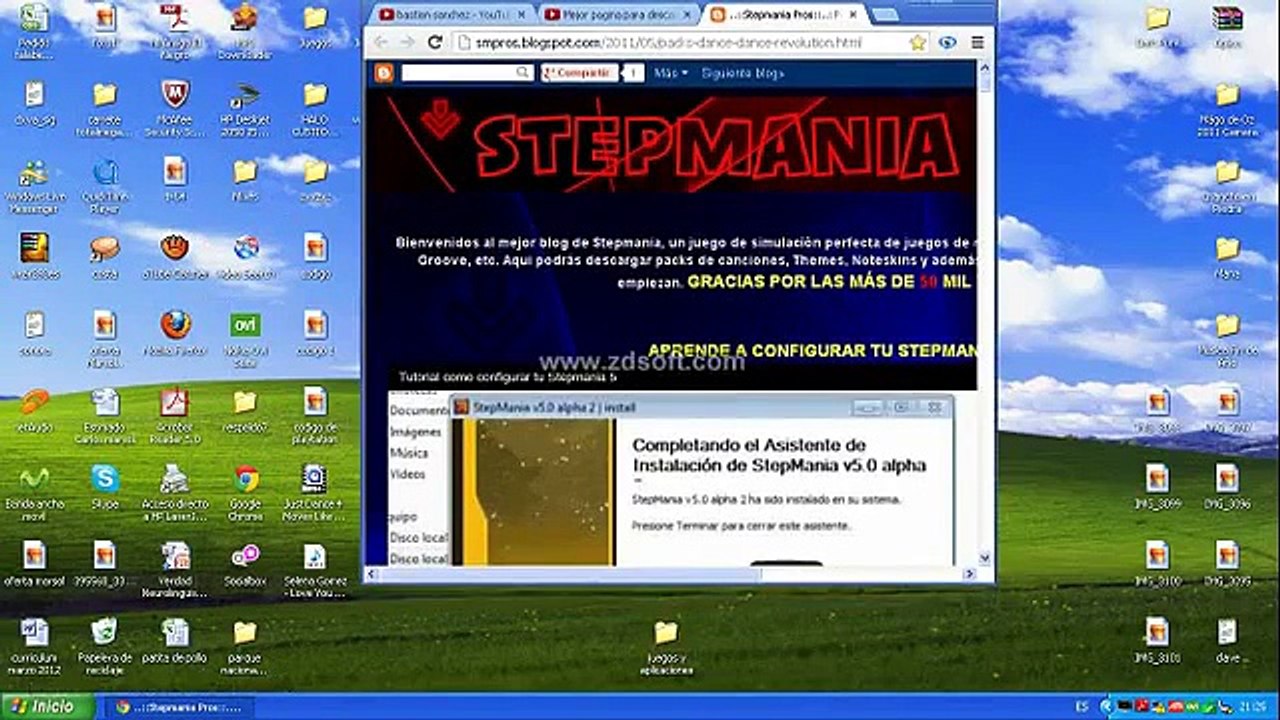
Task: Bookmark this page with the star icon
Action: (x=918, y=43)
